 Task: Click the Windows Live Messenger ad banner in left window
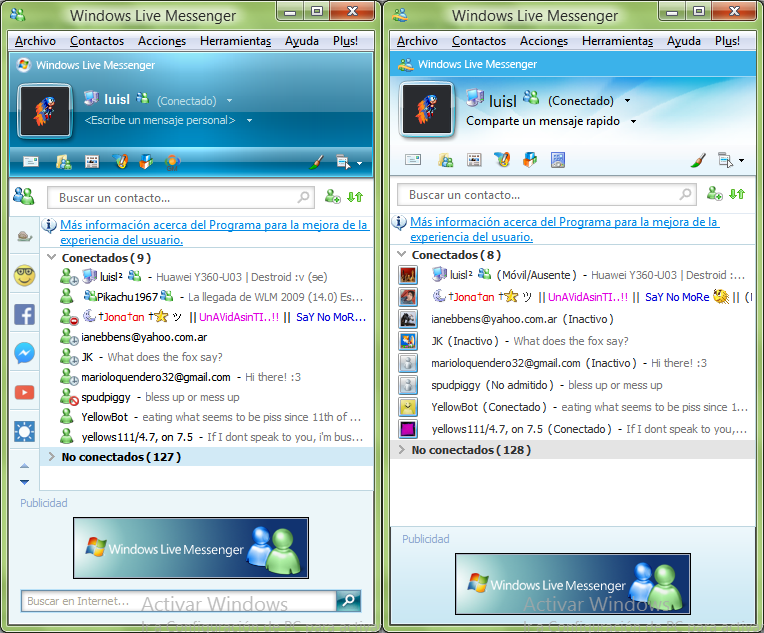pyautogui.click(x=191, y=548)
